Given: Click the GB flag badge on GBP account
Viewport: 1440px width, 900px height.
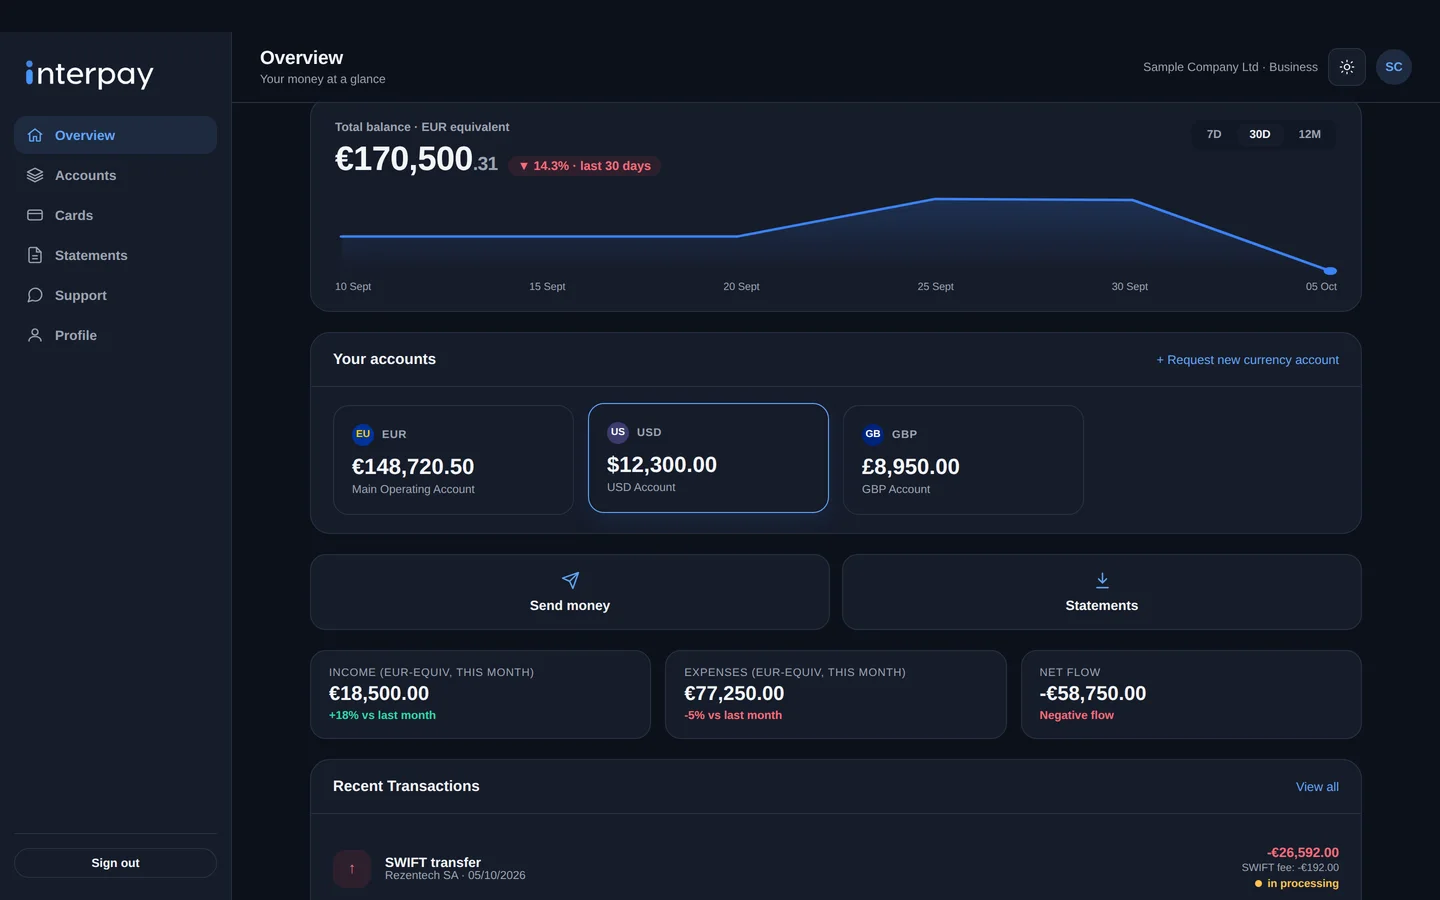Looking at the screenshot, I should [873, 434].
